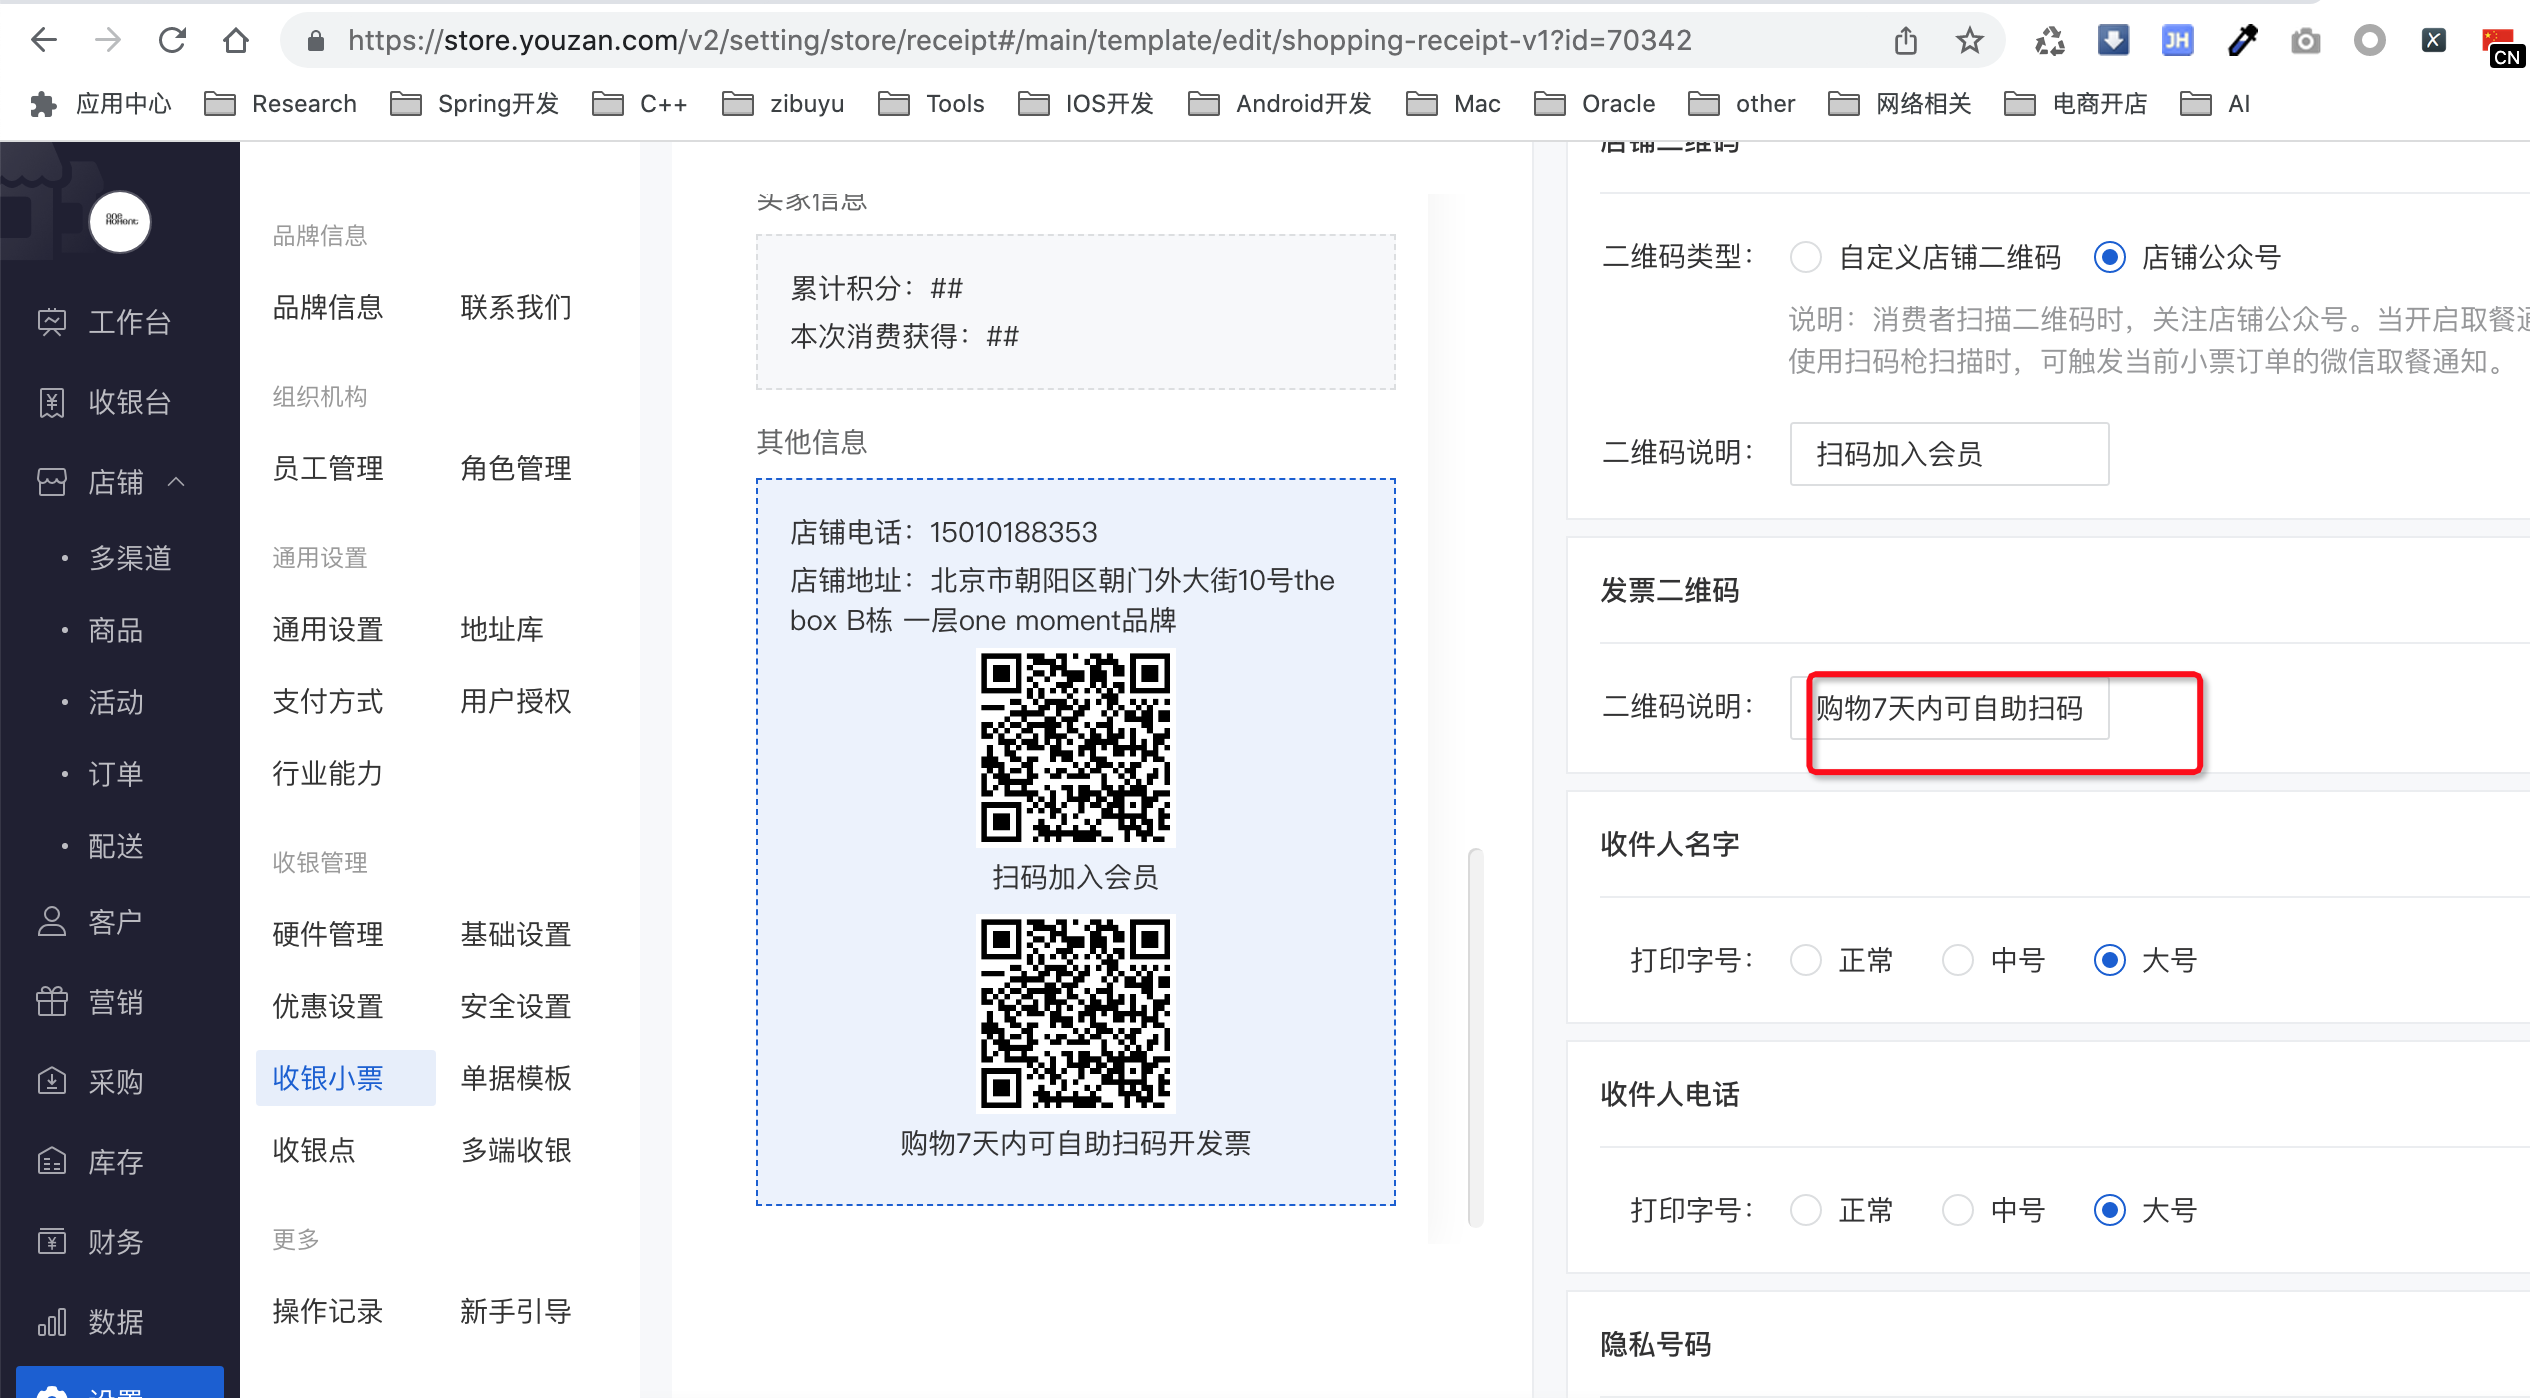The width and height of the screenshot is (2530, 1398).
Task: Open the 收银台 cashier sidebar icon
Action: pyautogui.click(x=52, y=402)
